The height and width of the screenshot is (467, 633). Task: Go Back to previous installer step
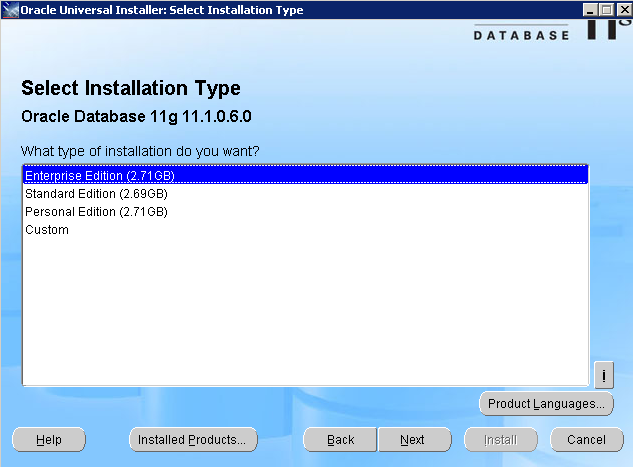340,440
